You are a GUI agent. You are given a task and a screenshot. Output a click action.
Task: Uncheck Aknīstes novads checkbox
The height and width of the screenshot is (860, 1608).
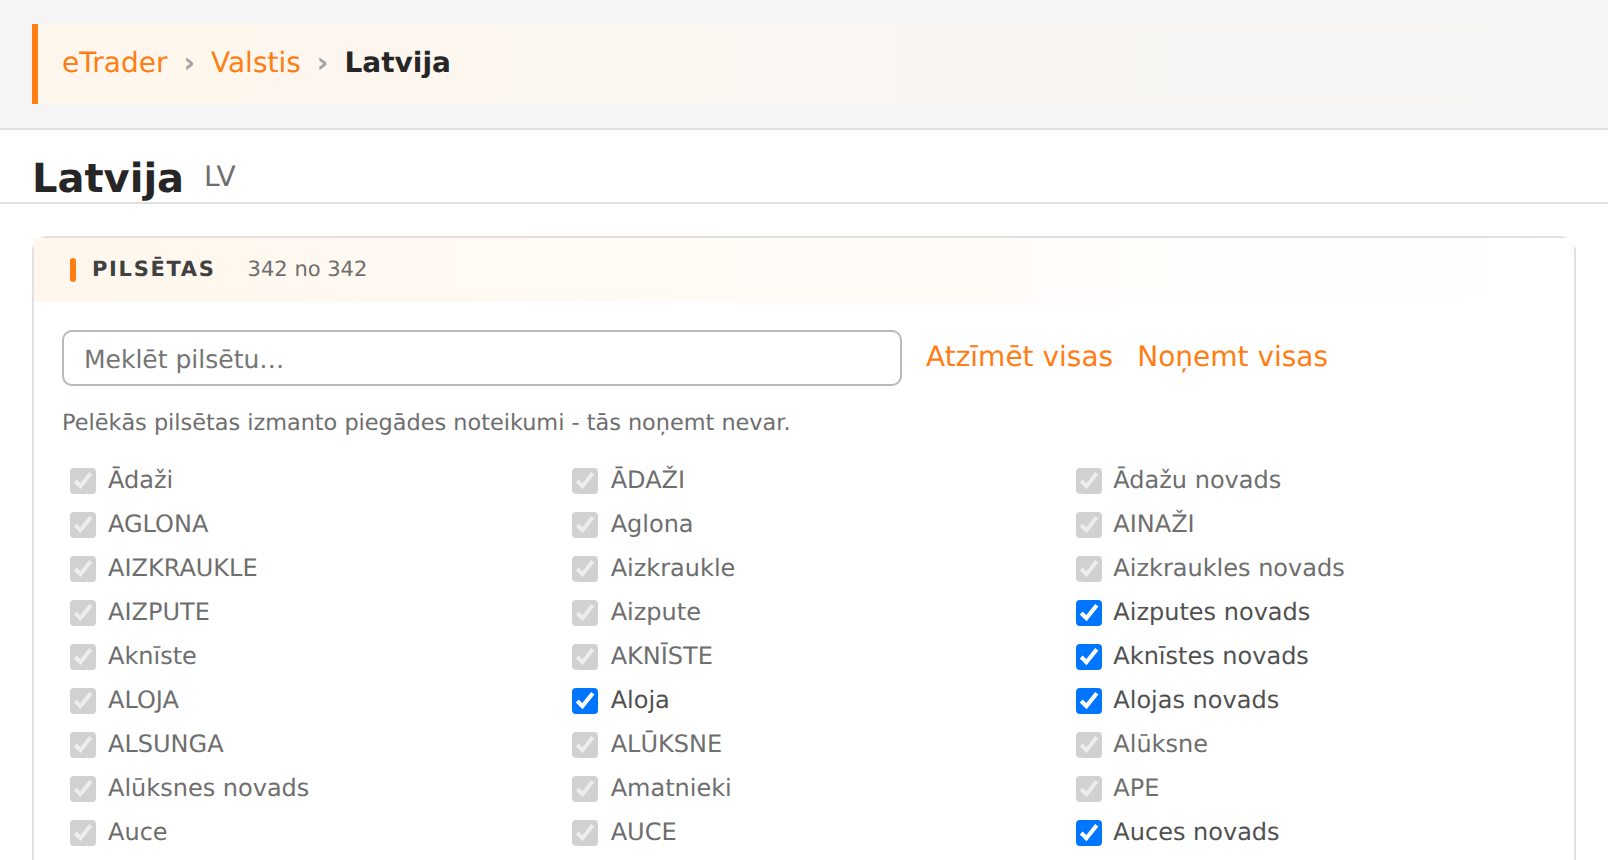1089,657
